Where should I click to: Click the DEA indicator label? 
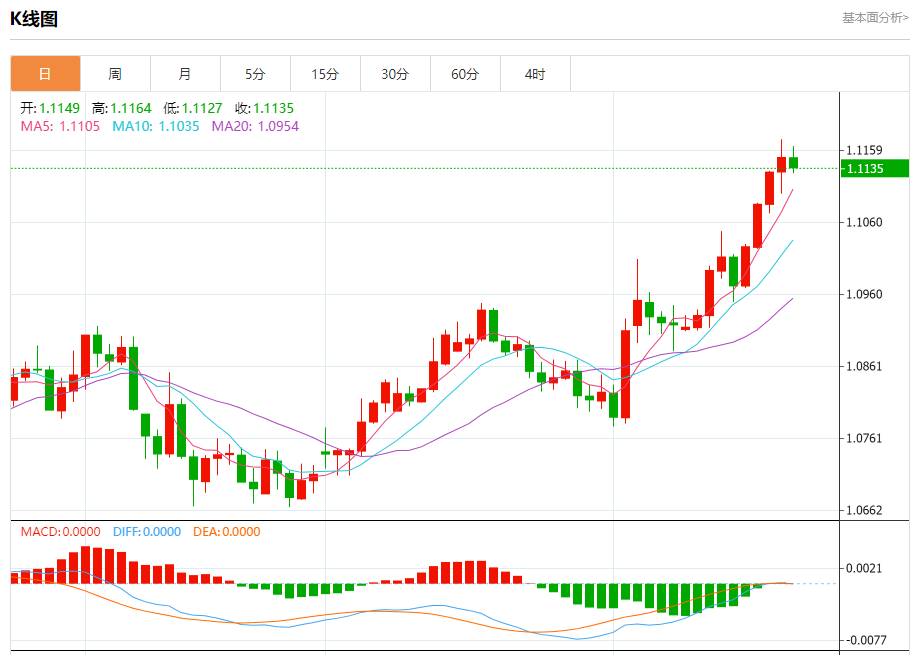[227, 532]
